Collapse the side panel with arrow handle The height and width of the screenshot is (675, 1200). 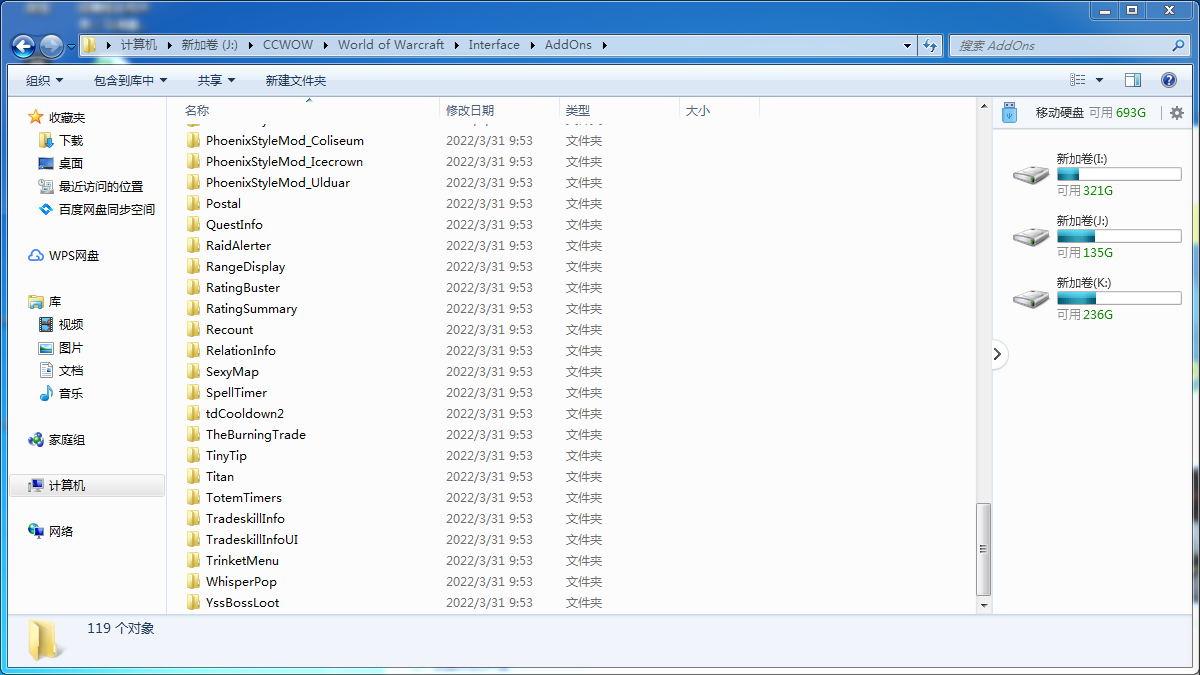click(999, 354)
